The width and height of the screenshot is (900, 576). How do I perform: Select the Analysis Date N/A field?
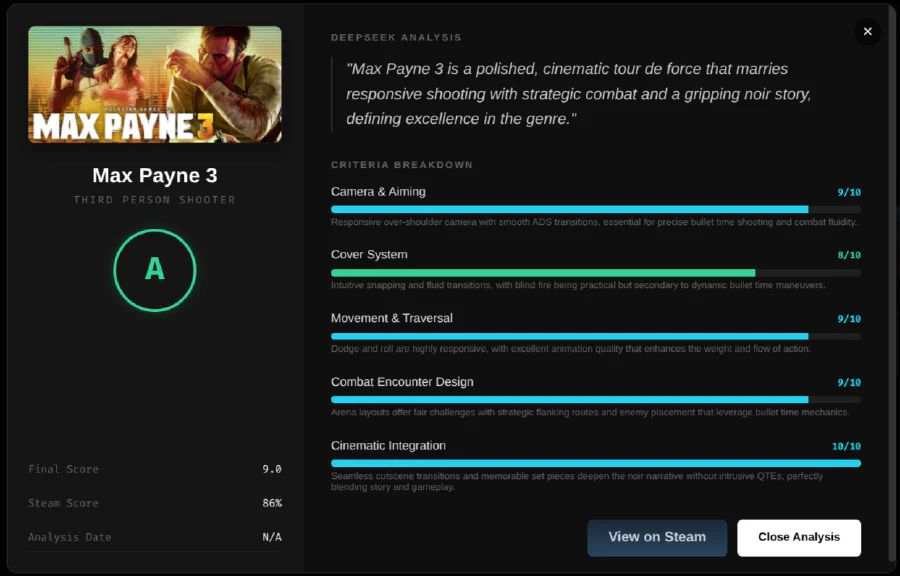(154, 537)
